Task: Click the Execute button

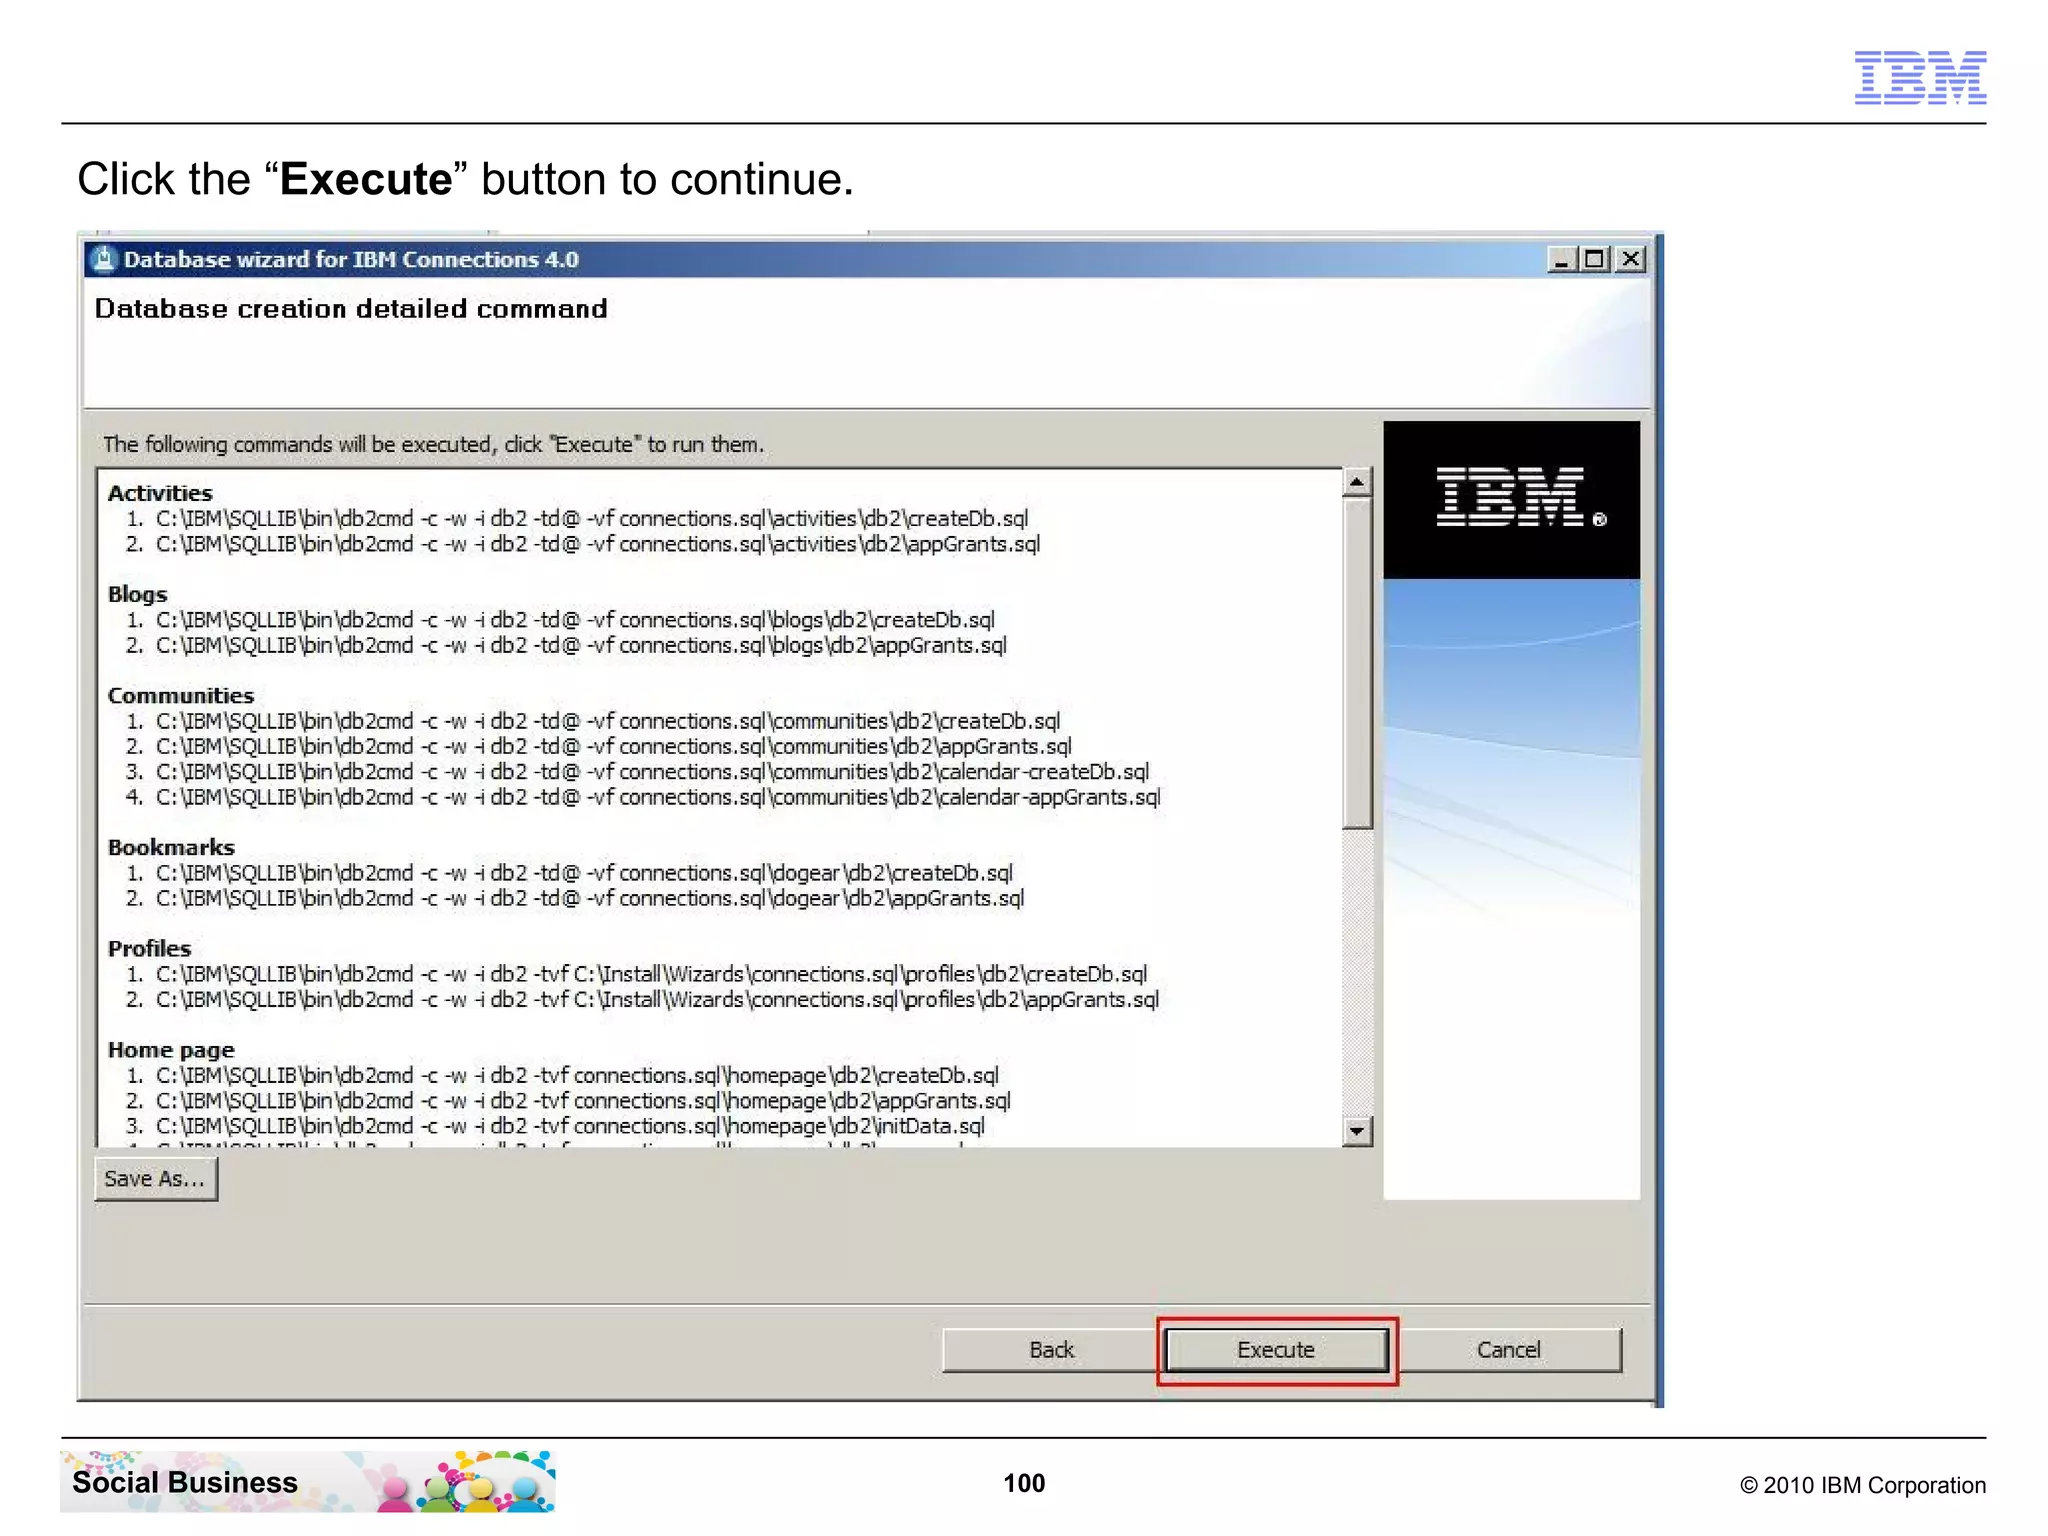Action: coord(1276,1350)
